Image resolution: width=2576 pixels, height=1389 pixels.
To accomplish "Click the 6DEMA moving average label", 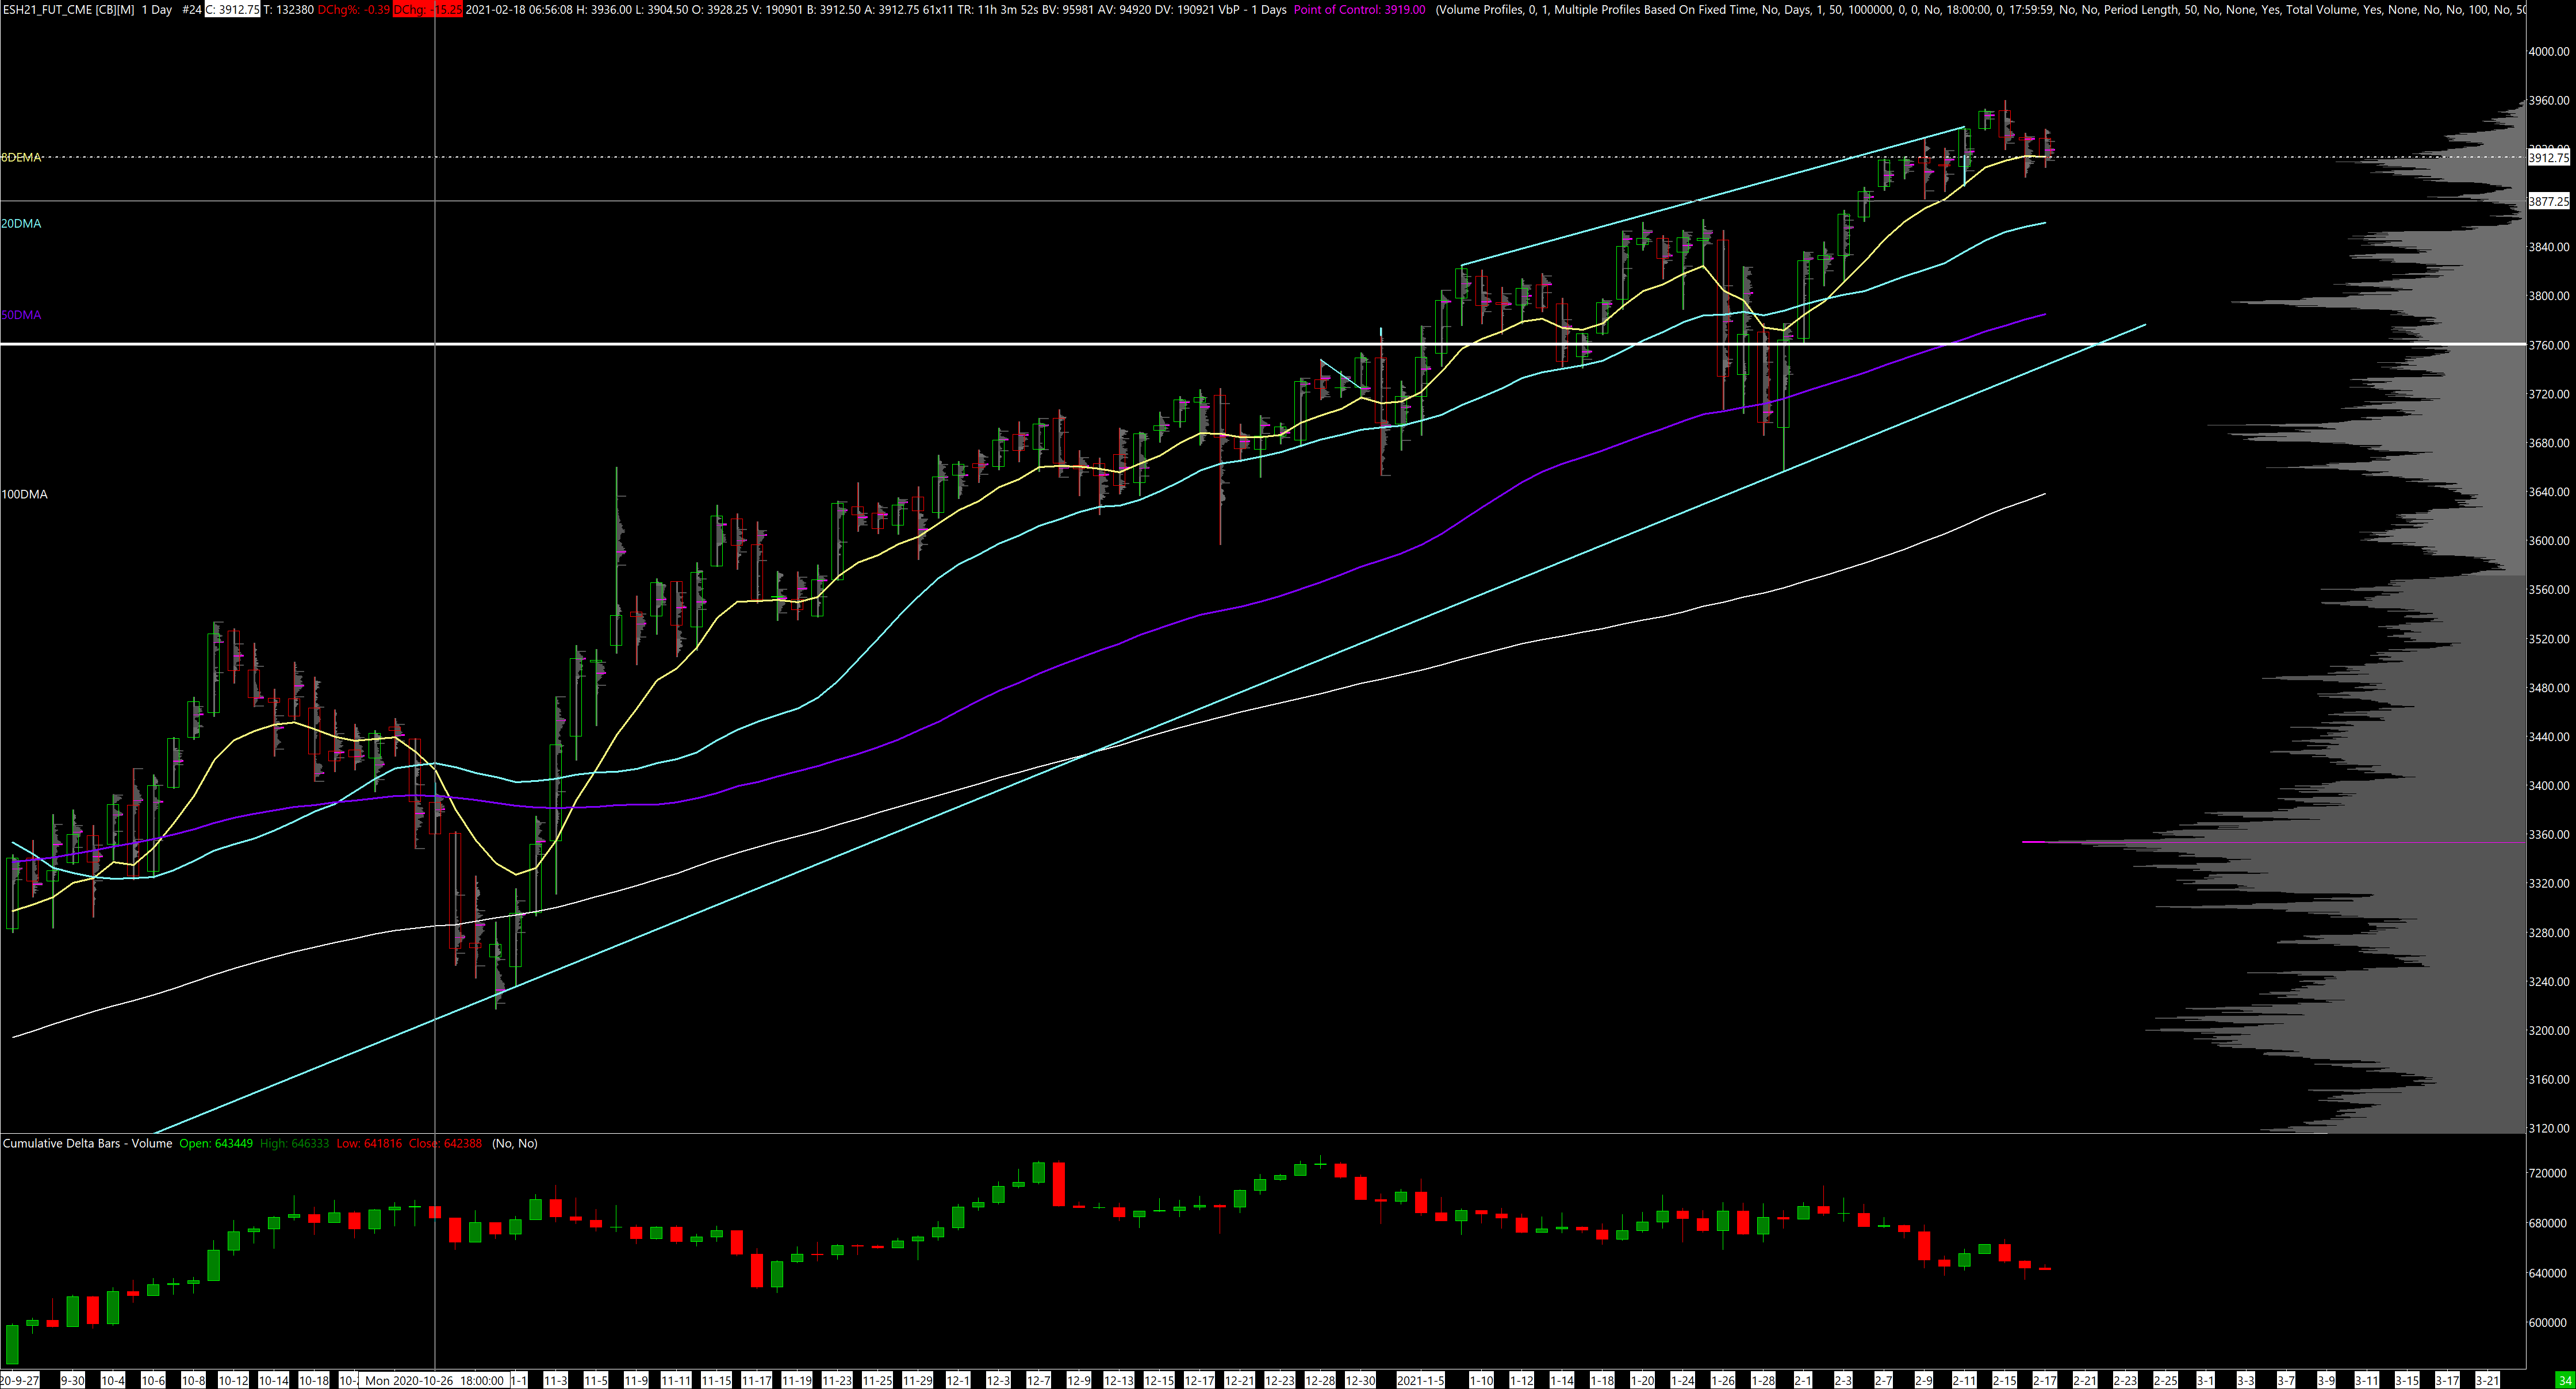I will point(22,158).
